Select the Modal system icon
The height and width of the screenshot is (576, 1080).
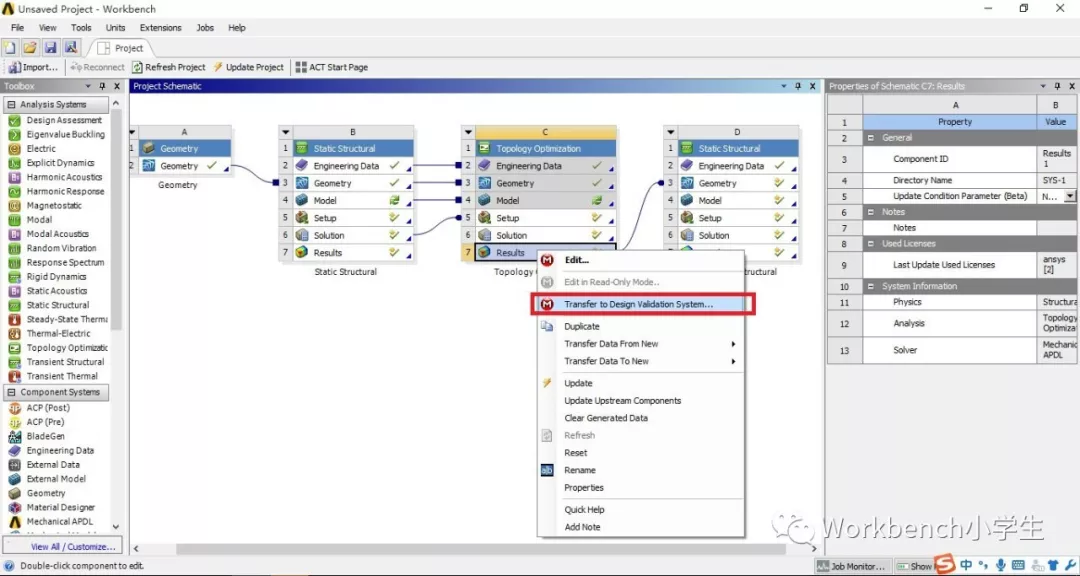tap(14, 220)
